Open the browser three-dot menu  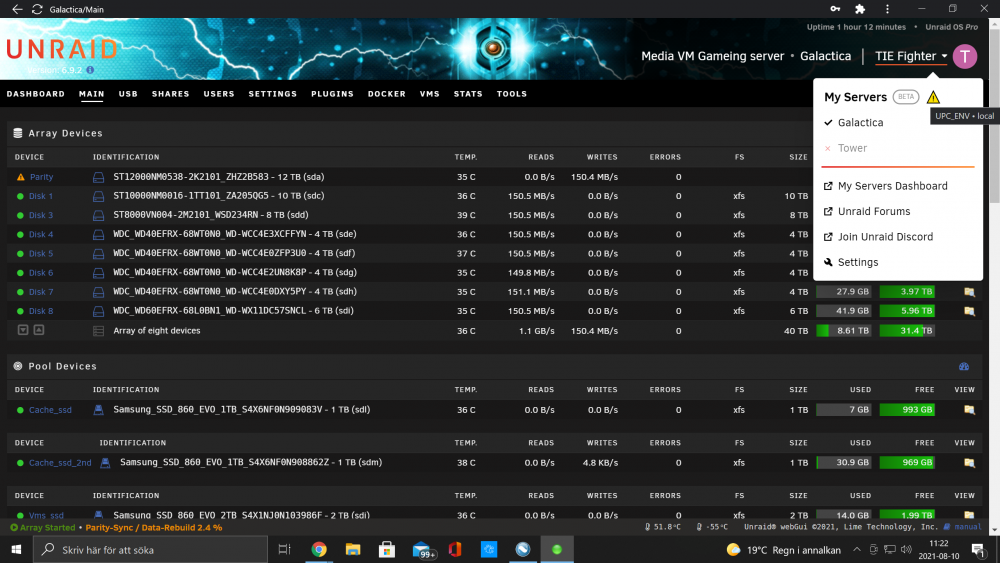(x=887, y=9)
